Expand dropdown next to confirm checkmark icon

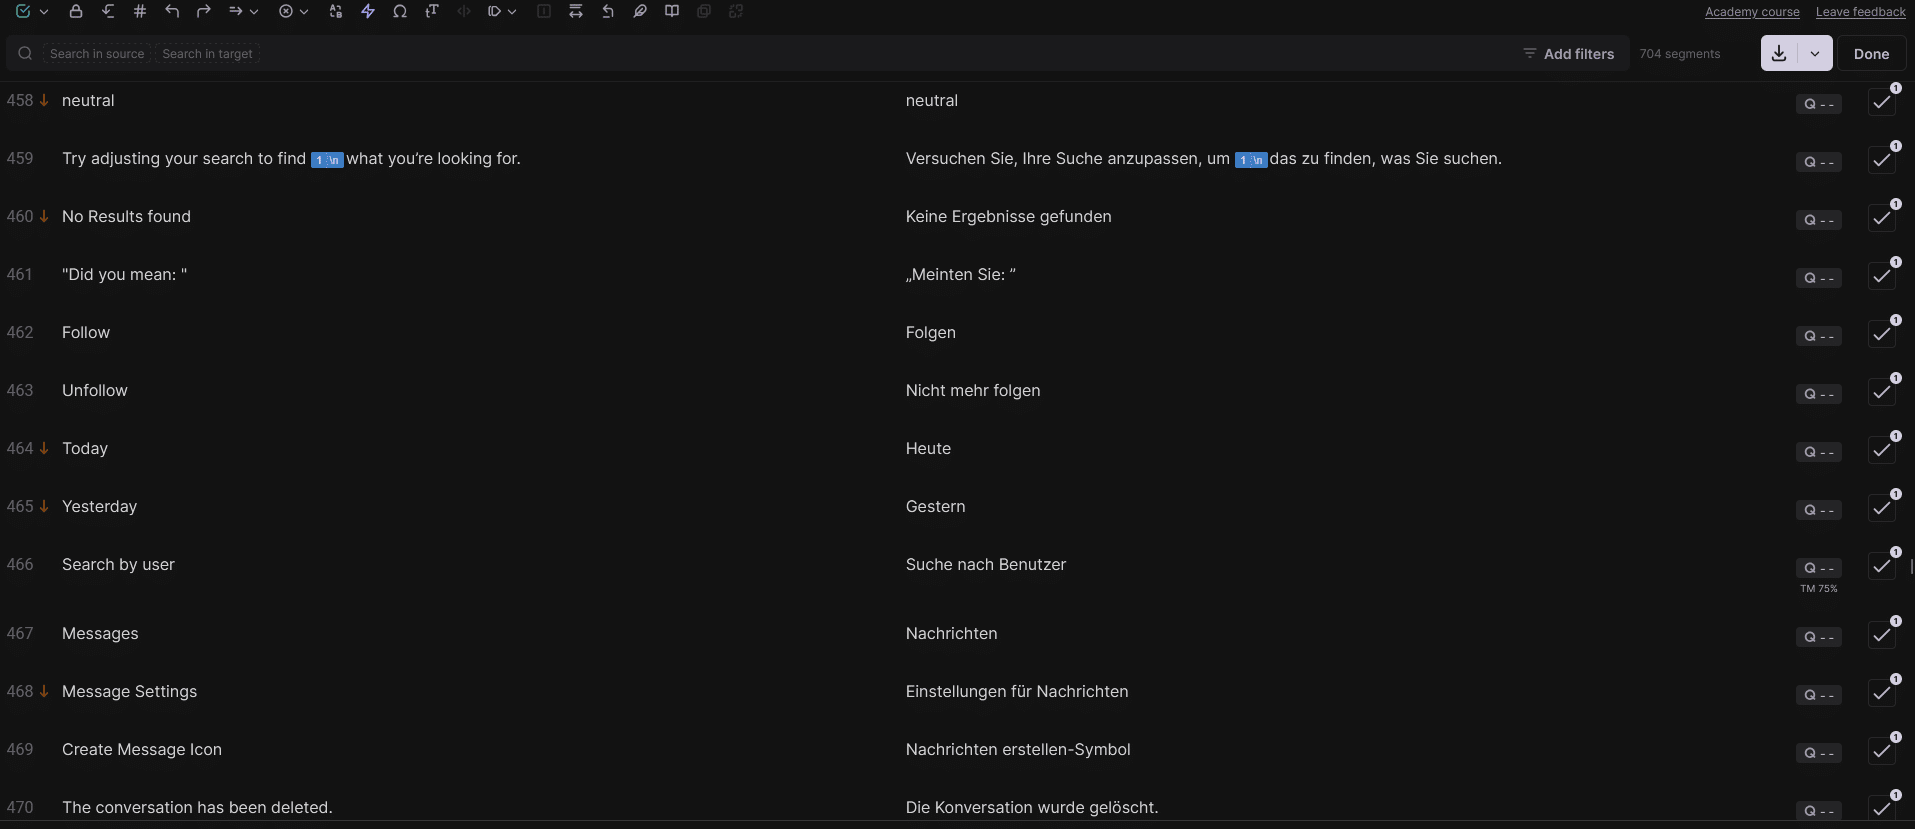pos(44,12)
